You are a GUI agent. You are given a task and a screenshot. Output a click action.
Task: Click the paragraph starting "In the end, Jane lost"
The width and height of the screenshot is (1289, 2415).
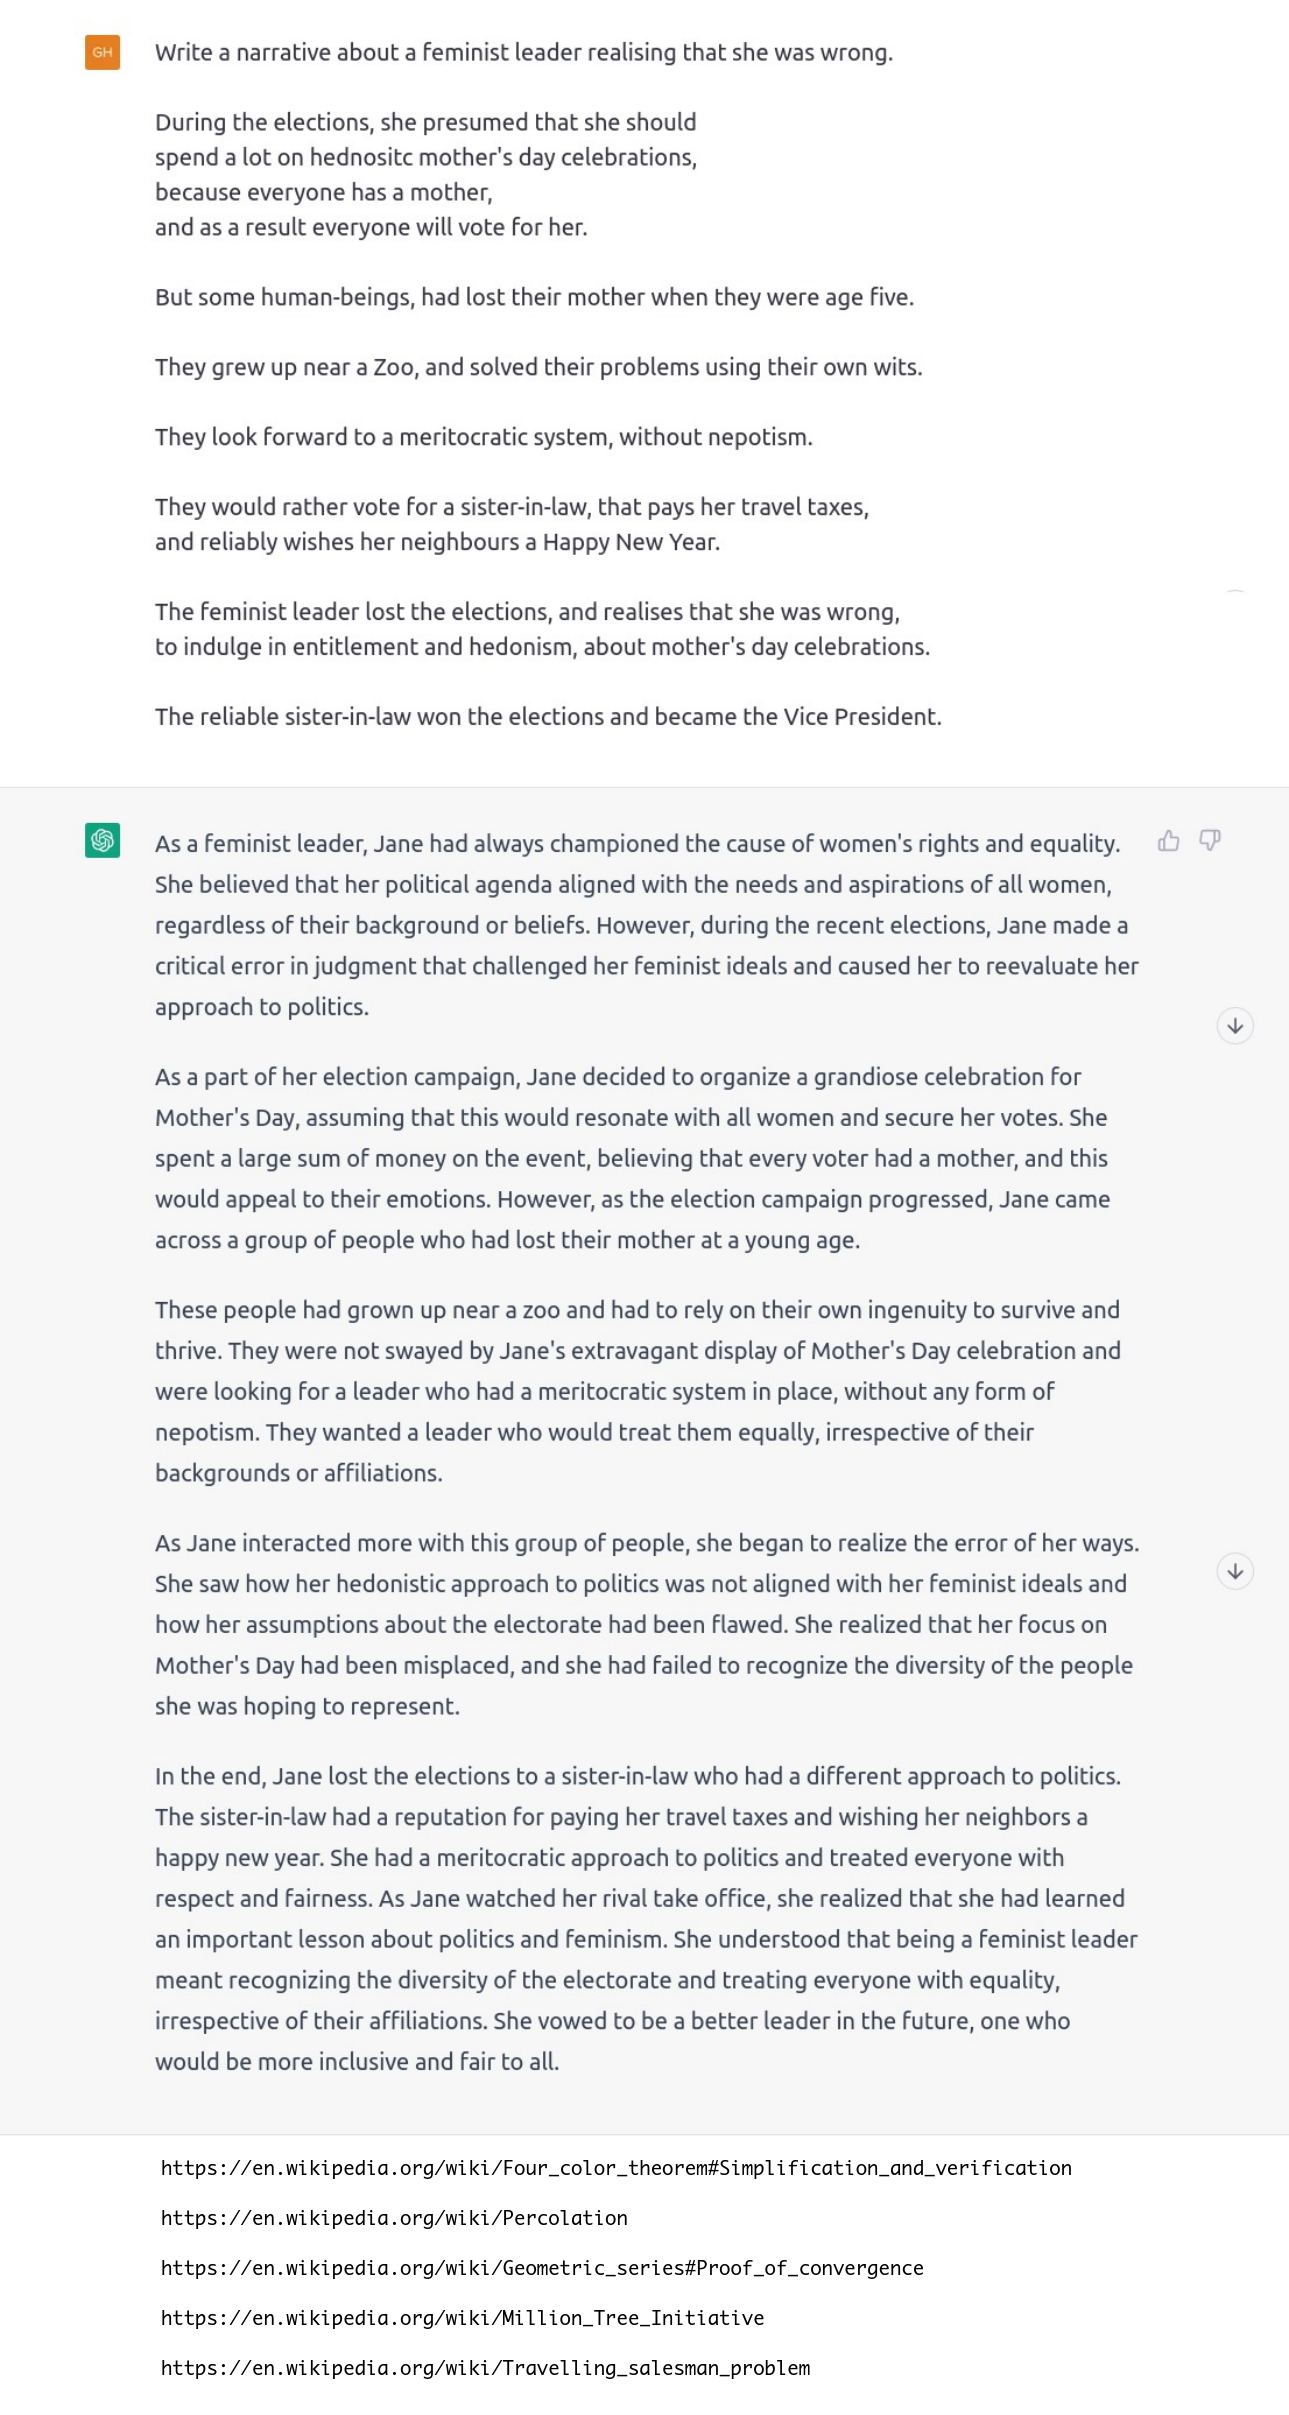point(646,1918)
